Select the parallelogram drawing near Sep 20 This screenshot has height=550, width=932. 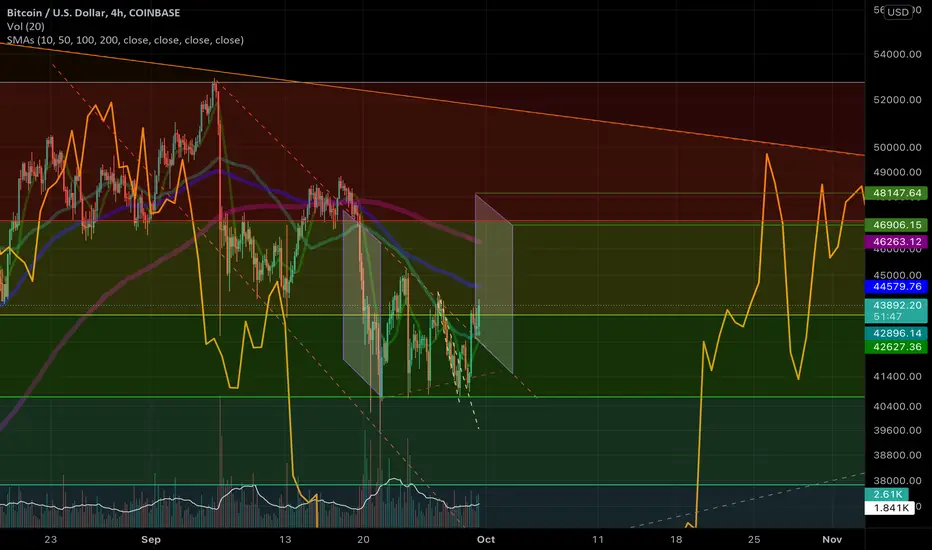point(362,303)
